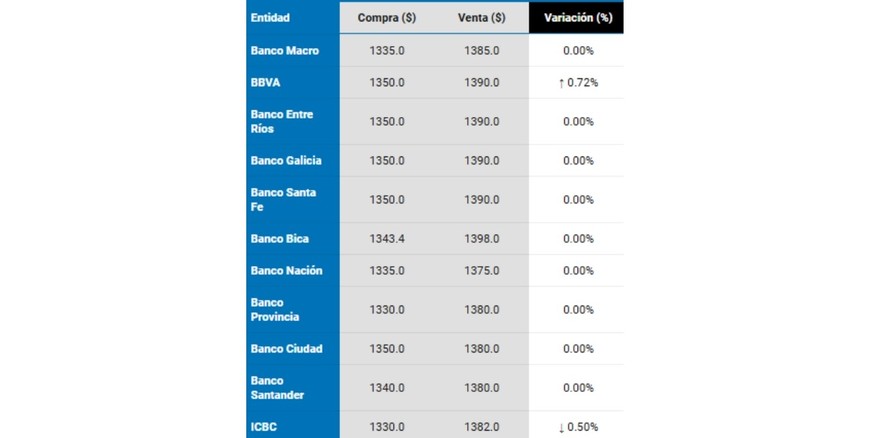Viewport: 870px width, 438px height.
Task: Click ICBC's 1382.0 venta value
Action: tap(481, 427)
